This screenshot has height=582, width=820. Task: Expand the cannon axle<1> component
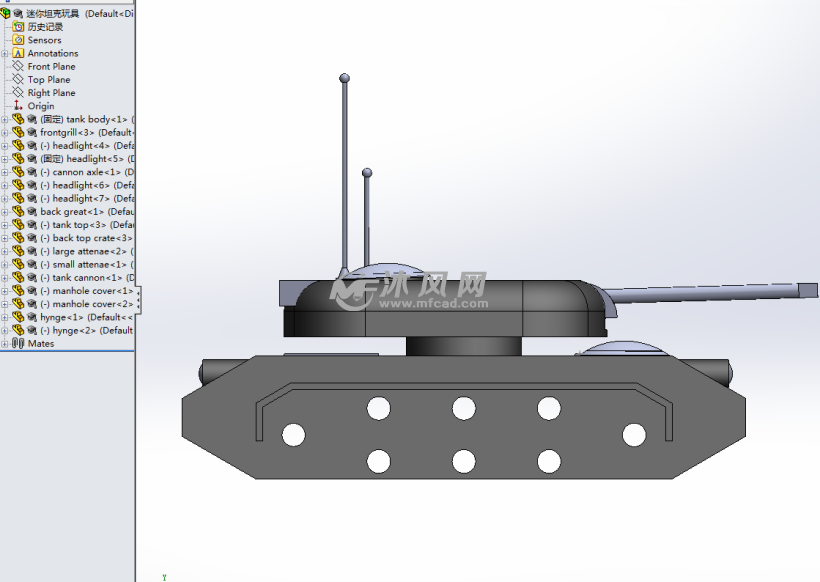point(5,172)
